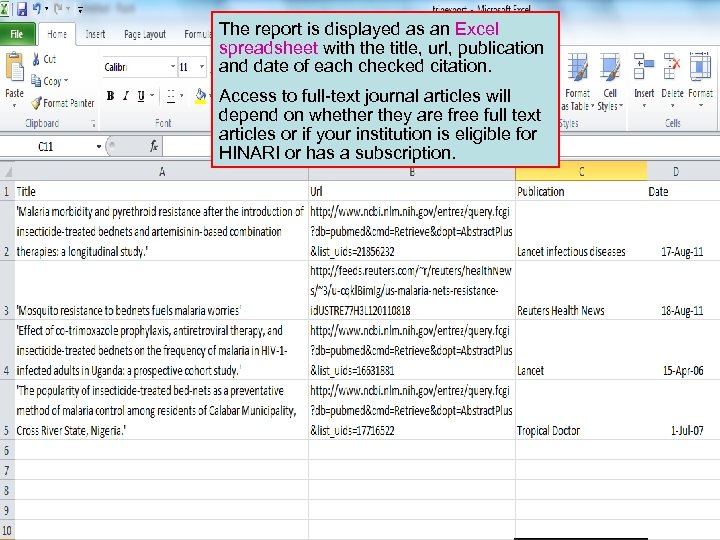This screenshot has height=540, width=720.
Task: Click the 'Url' header cell
Action: click(412, 191)
